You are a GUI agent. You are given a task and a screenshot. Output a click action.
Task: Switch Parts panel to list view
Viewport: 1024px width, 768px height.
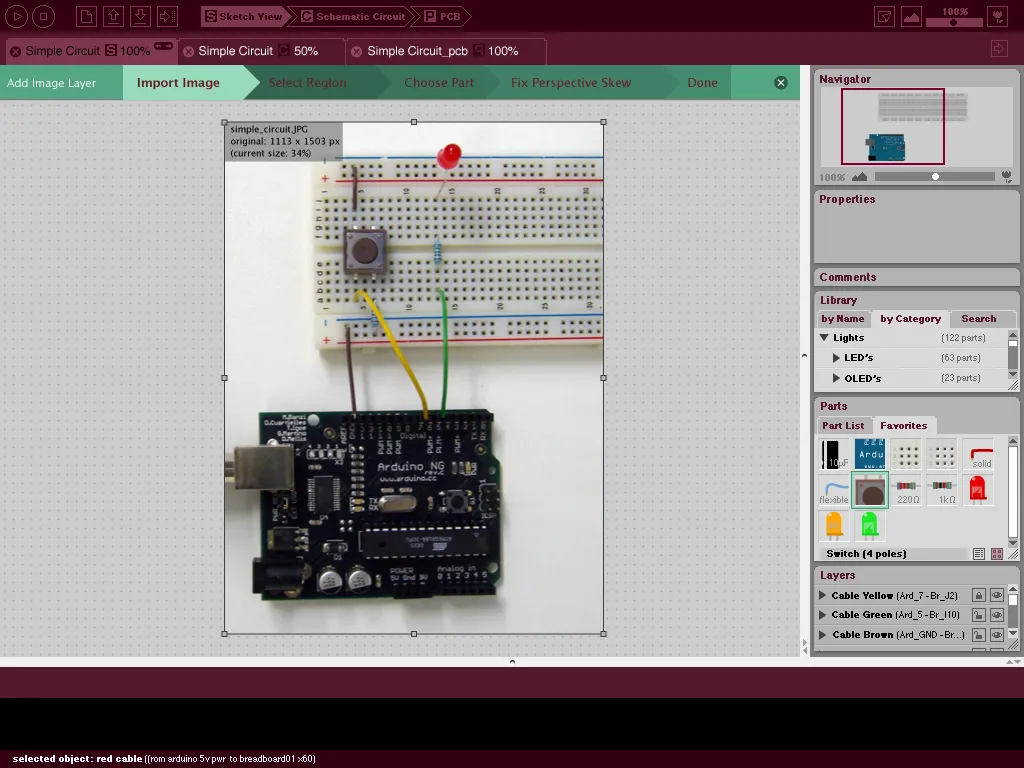(978, 554)
